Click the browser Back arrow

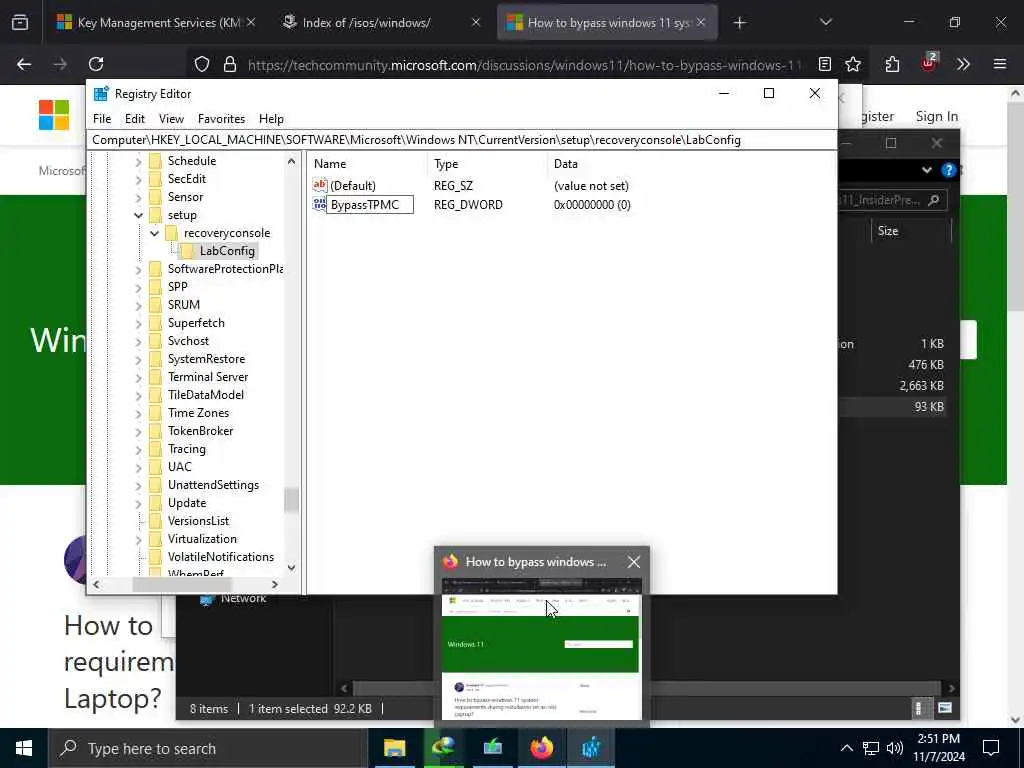coord(24,64)
